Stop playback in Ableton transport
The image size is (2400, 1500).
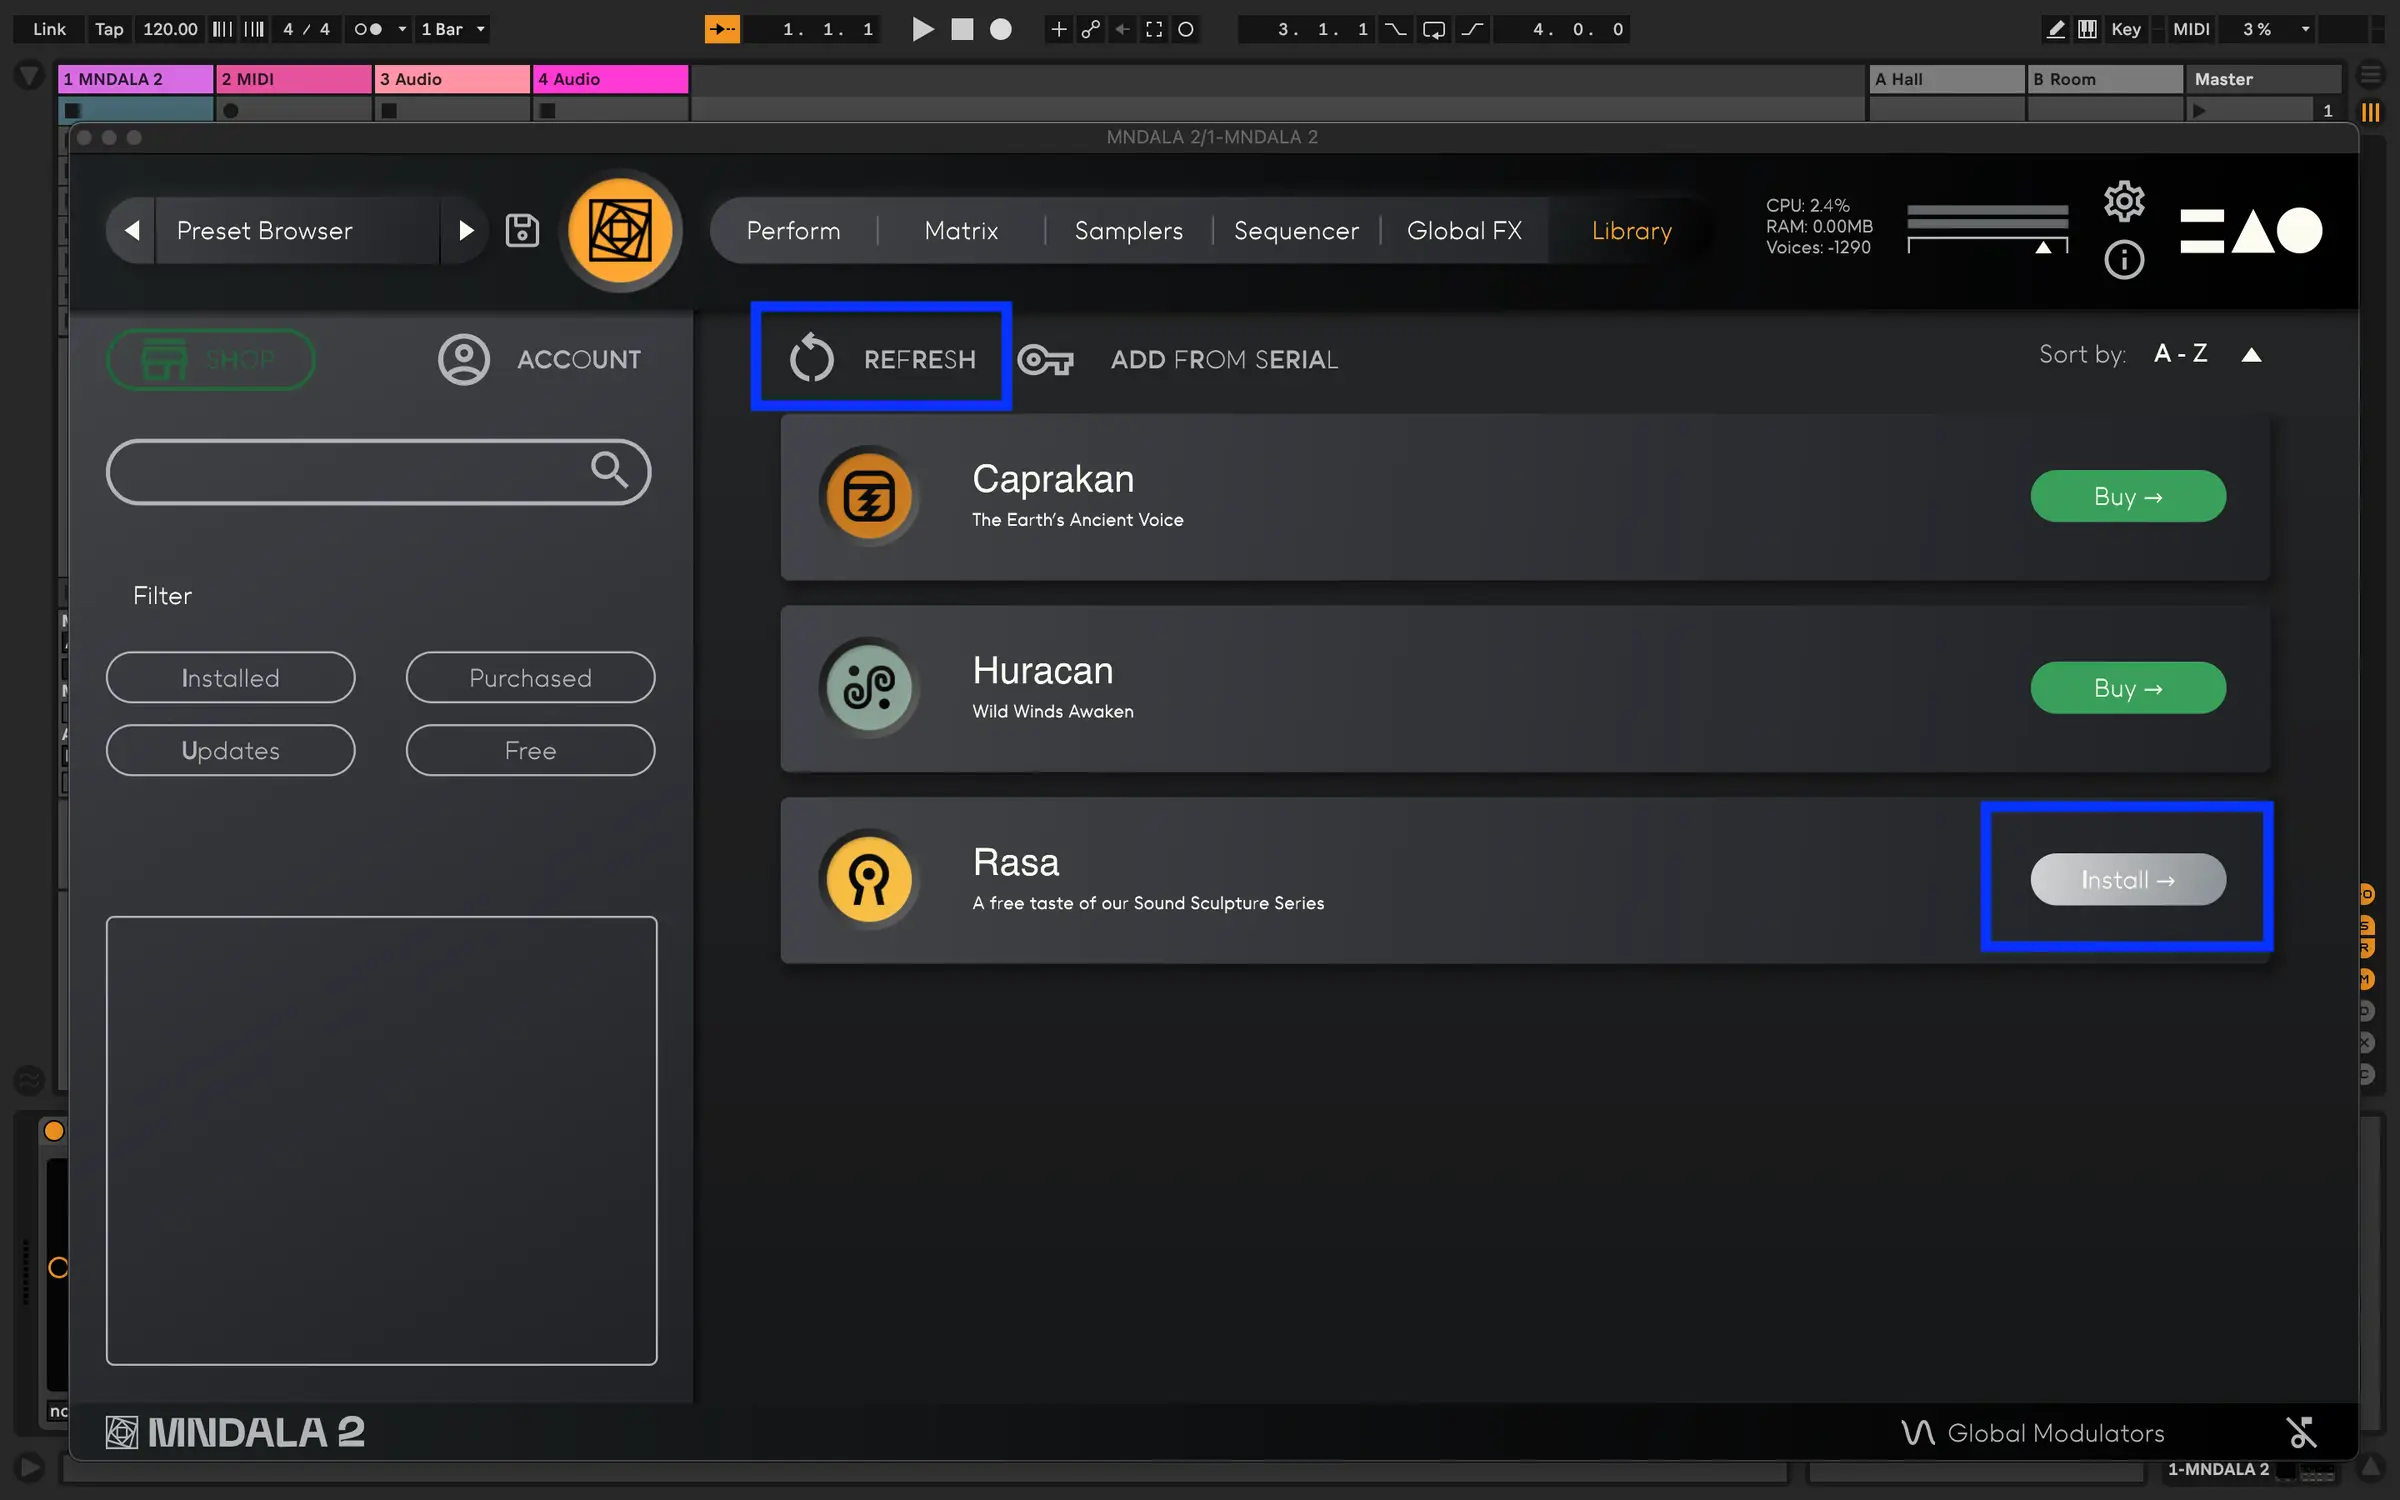click(x=962, y=29)
